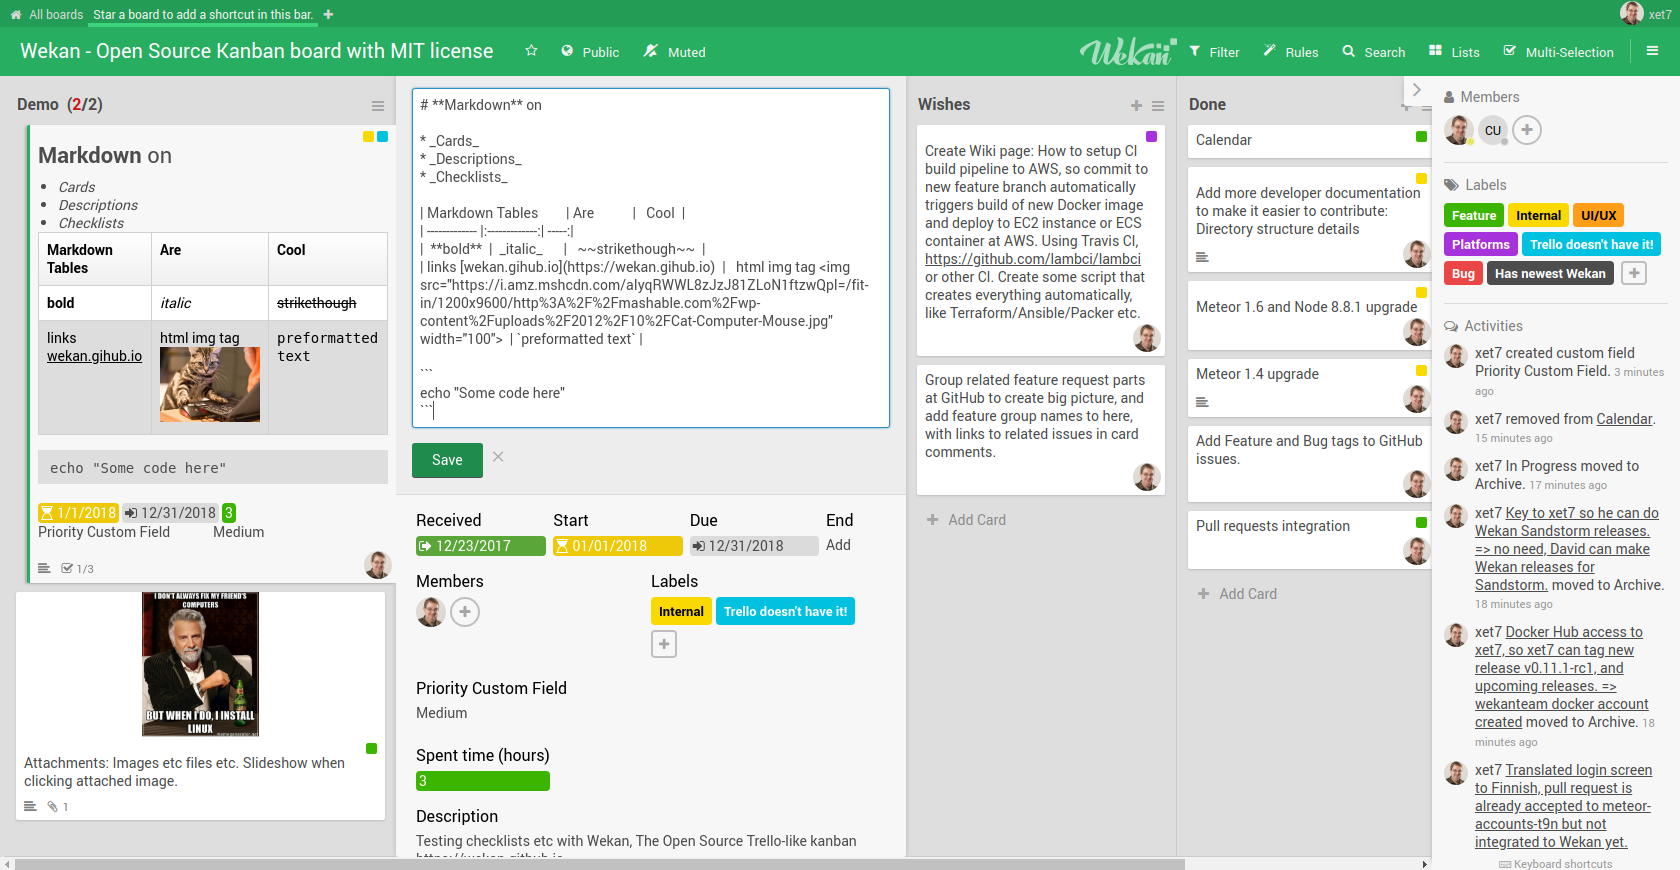Cancel editing with the X icon
The image size is (1680, 870).
tap(498, 457)
